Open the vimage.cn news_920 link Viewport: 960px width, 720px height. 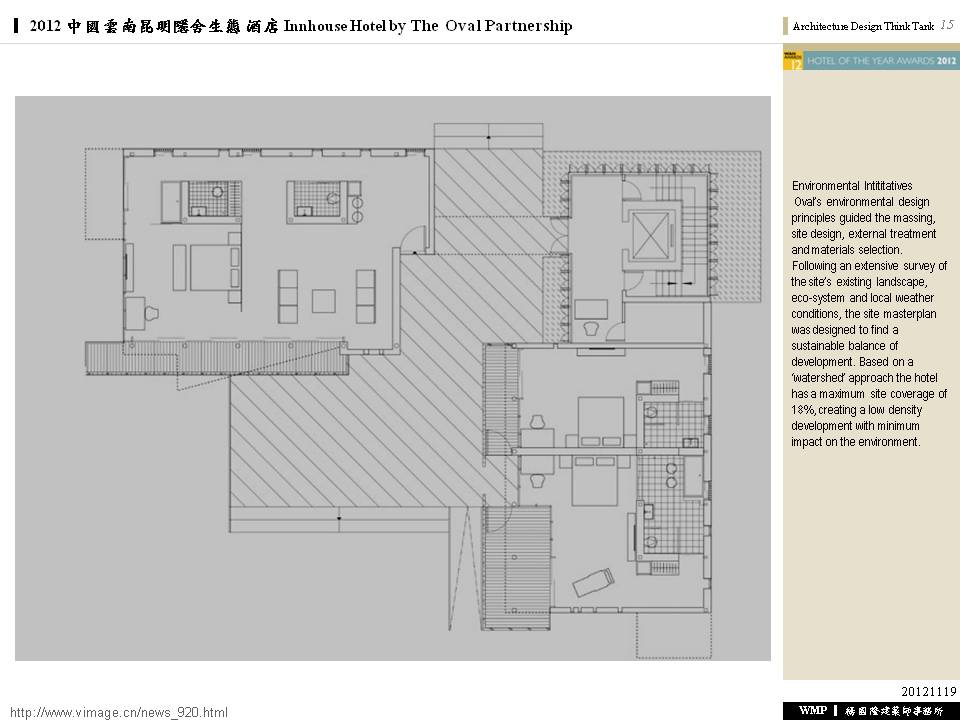[x=119, y=712]
